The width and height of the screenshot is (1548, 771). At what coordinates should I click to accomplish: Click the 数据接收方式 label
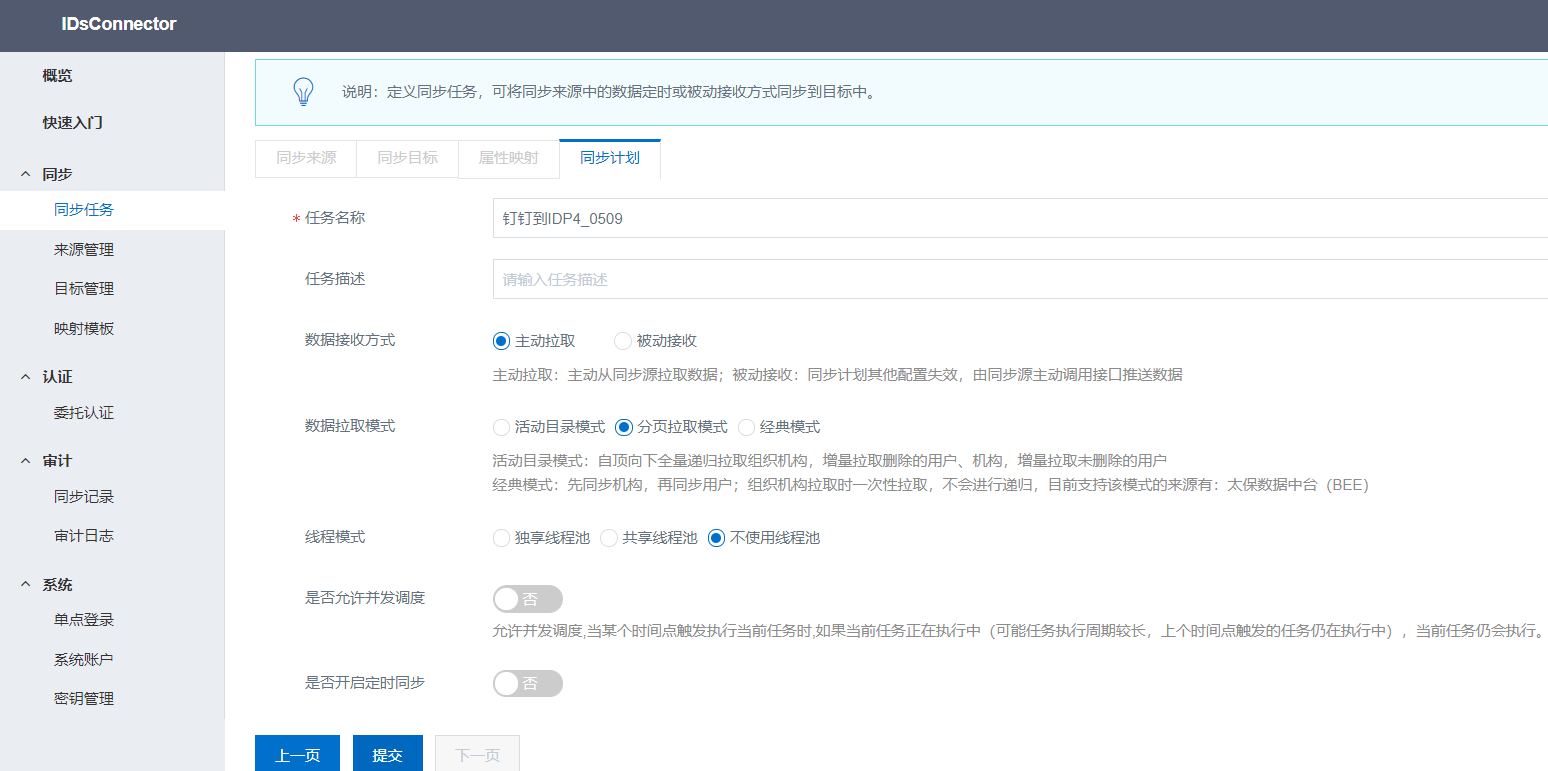pyautogui.click(x=350, y=340)
